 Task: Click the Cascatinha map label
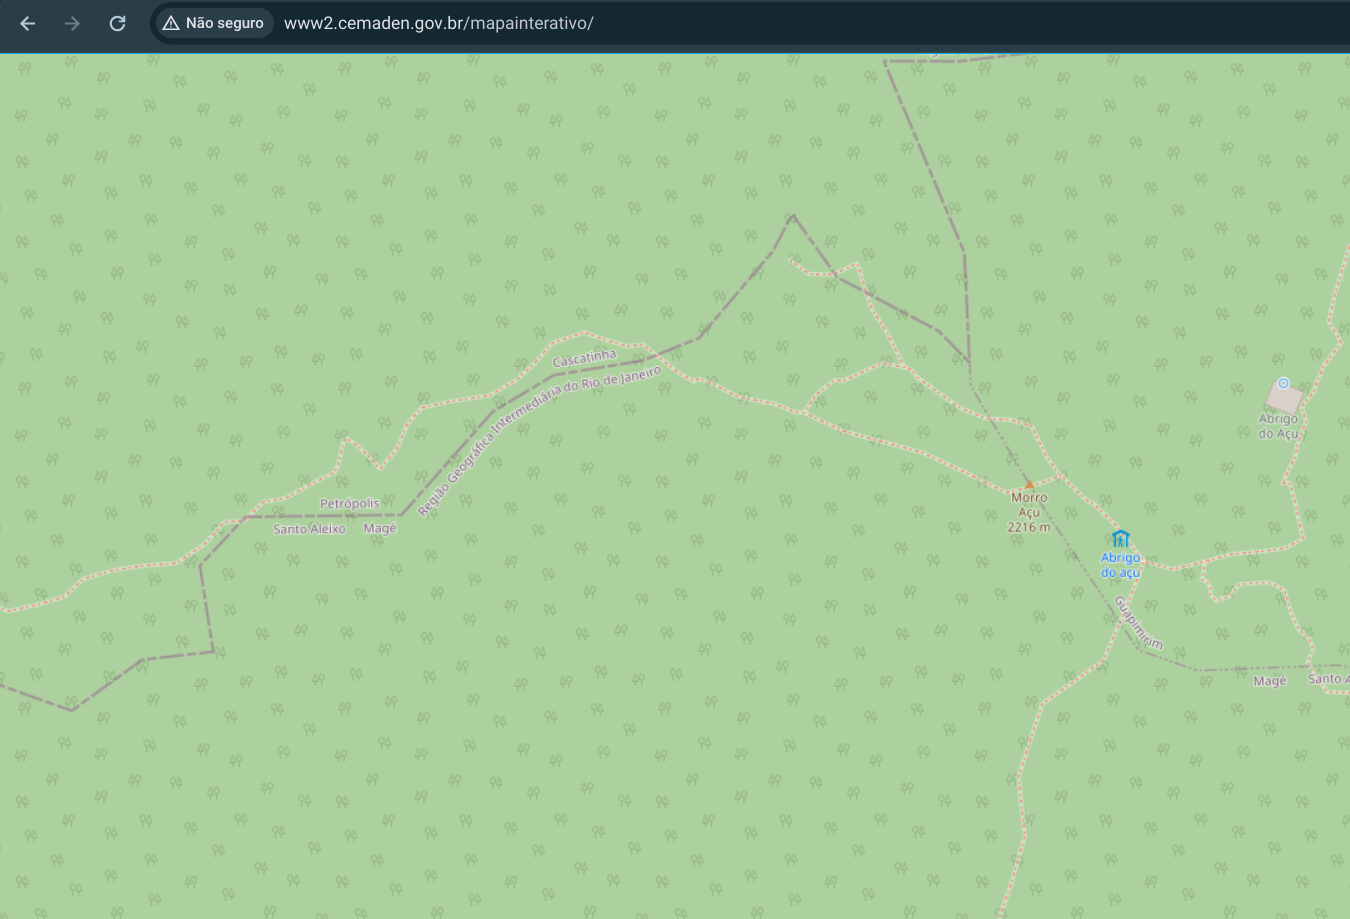(x=584, y=357)
